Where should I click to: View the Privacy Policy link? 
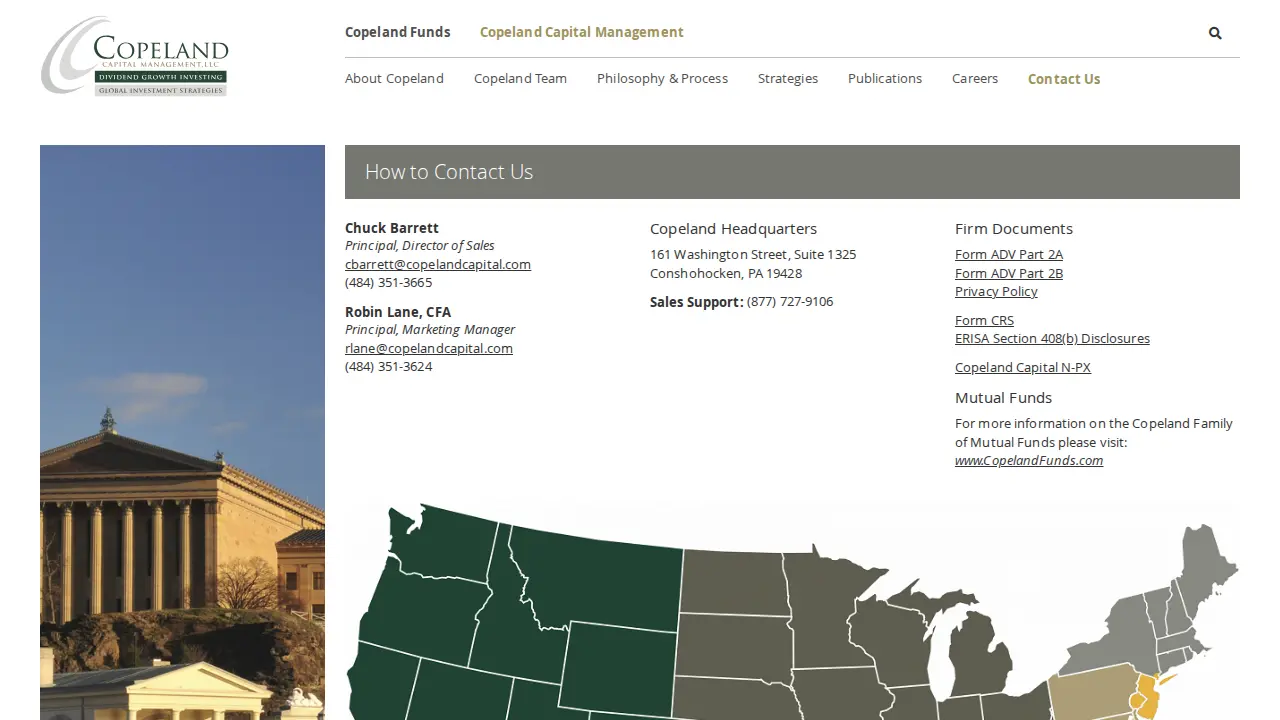pos(996,291)
